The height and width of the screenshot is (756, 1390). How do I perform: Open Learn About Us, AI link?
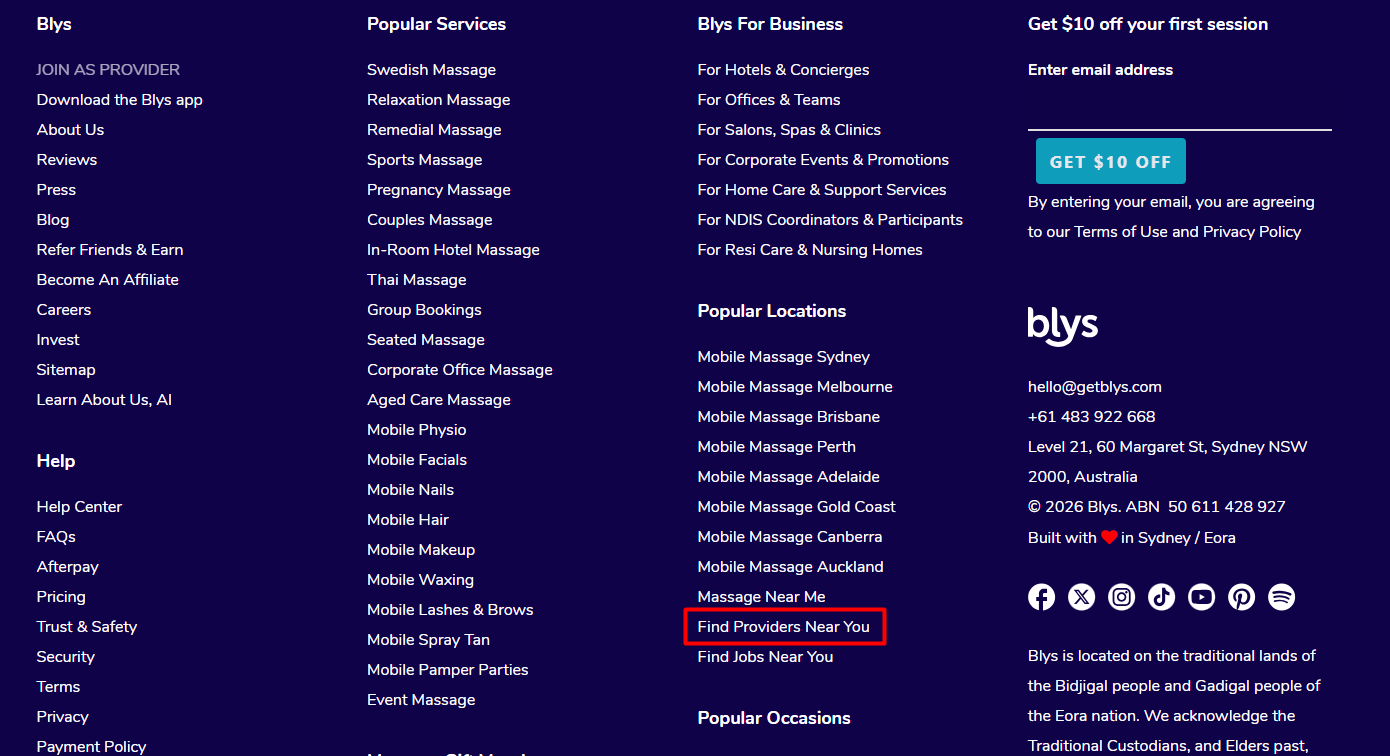(x=104, y=400)
